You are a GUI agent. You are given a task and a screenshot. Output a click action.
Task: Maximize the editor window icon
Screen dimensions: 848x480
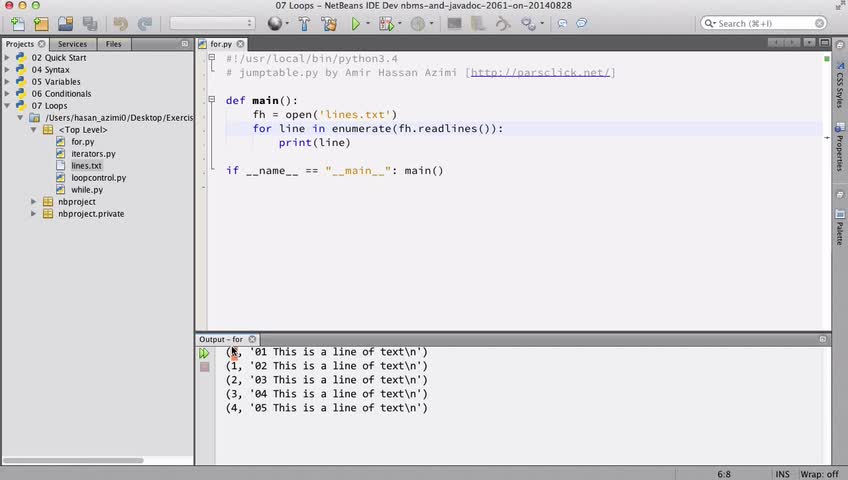[825, 43]
